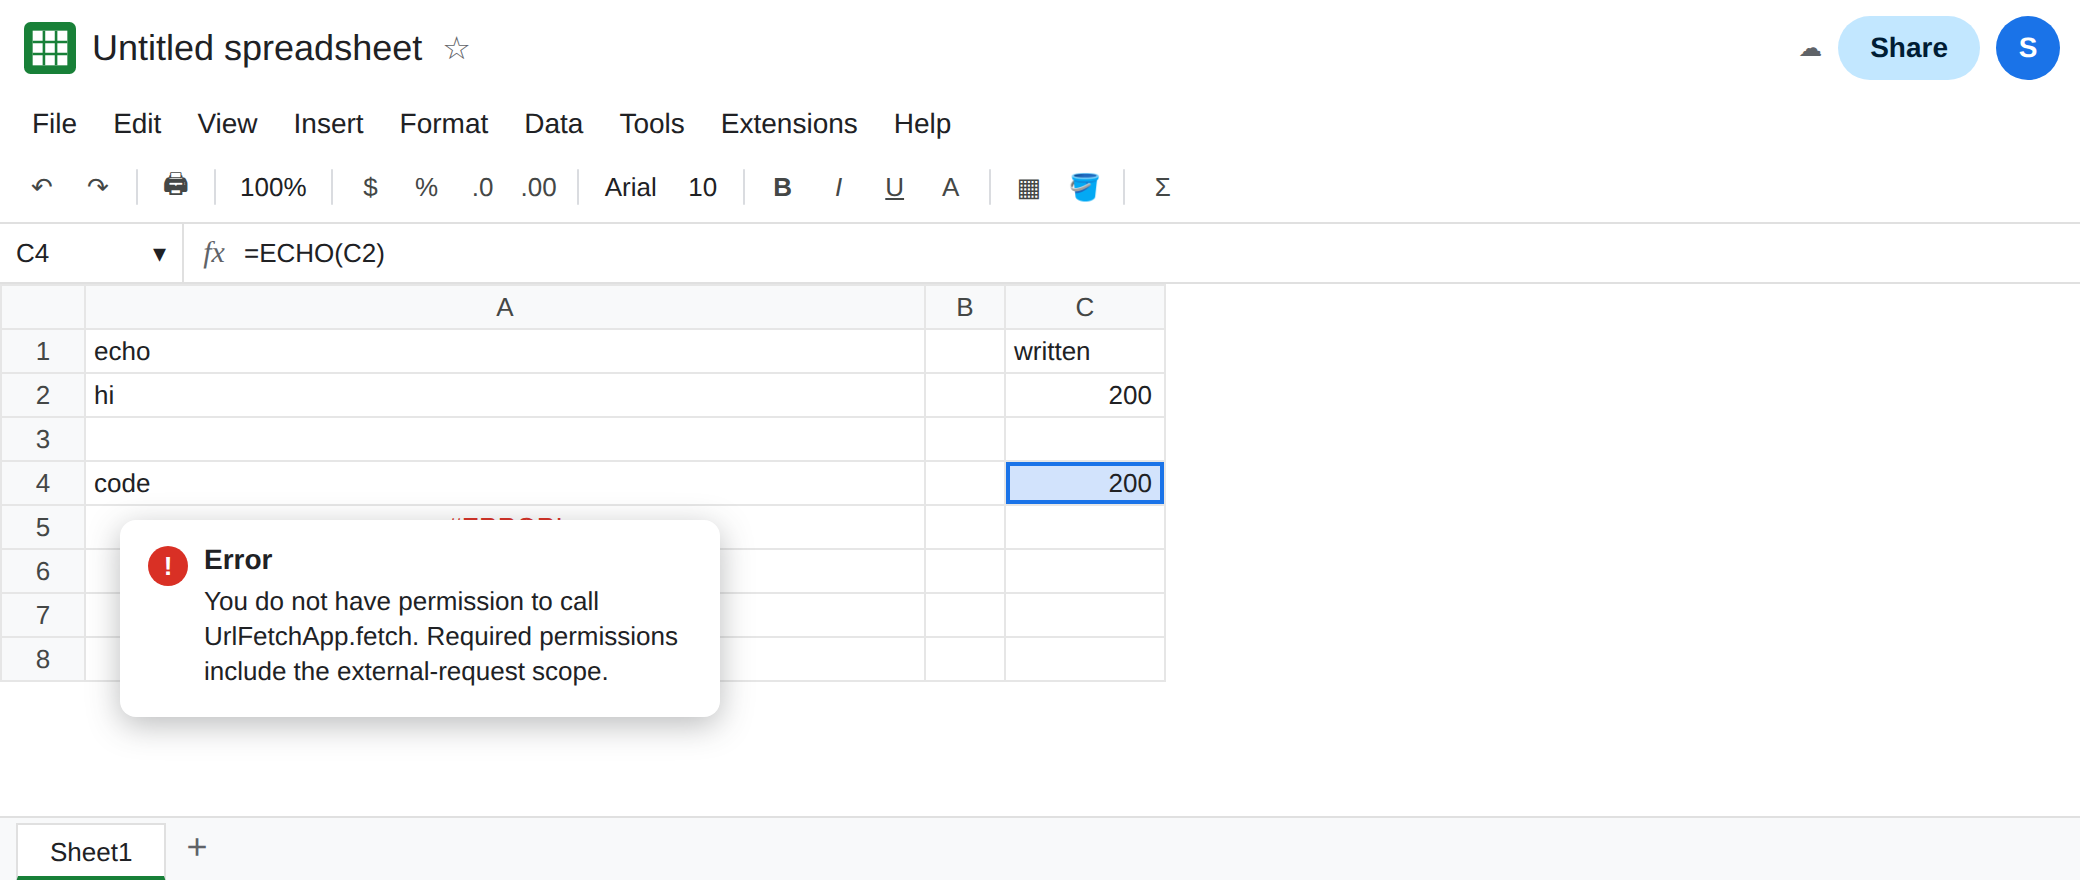Open the font size 10 dropdown
2080x880 pixels.
(702, 187)
